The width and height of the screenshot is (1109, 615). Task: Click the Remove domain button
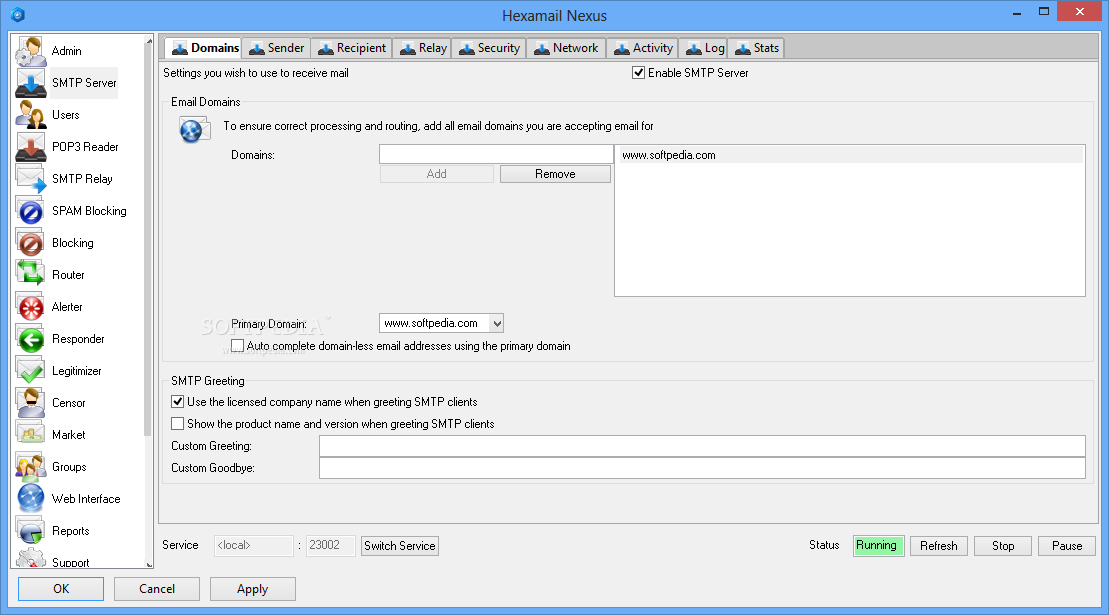[555, 174]
